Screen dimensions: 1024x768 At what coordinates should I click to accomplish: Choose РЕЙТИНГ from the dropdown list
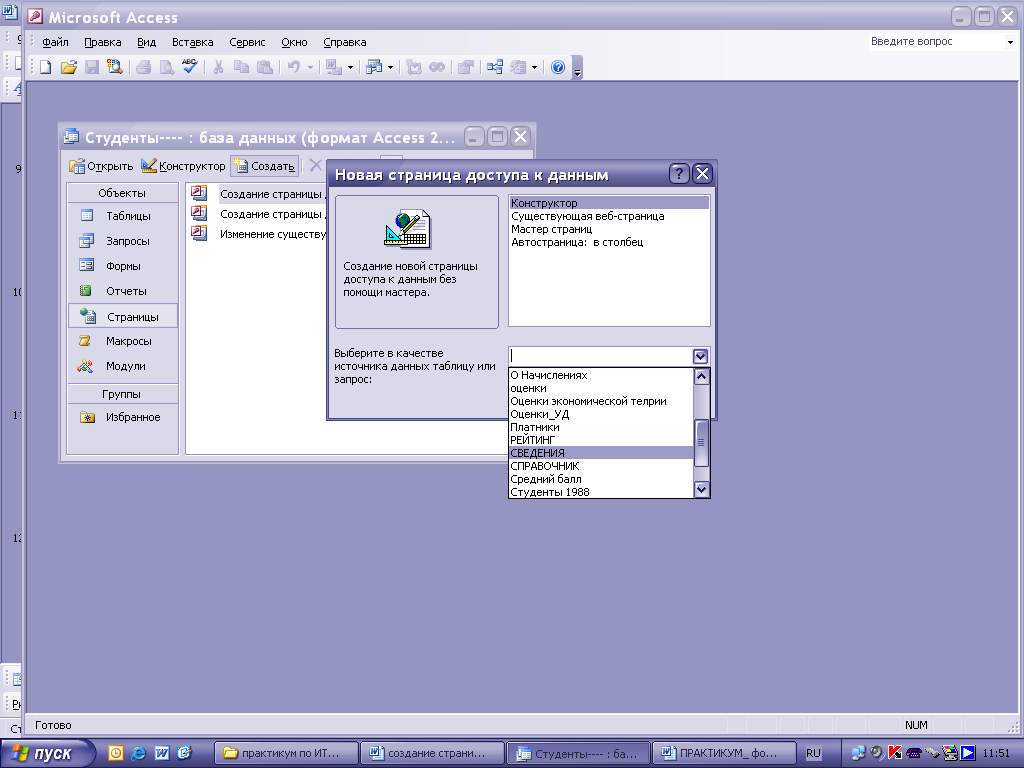tap(601, 440)
